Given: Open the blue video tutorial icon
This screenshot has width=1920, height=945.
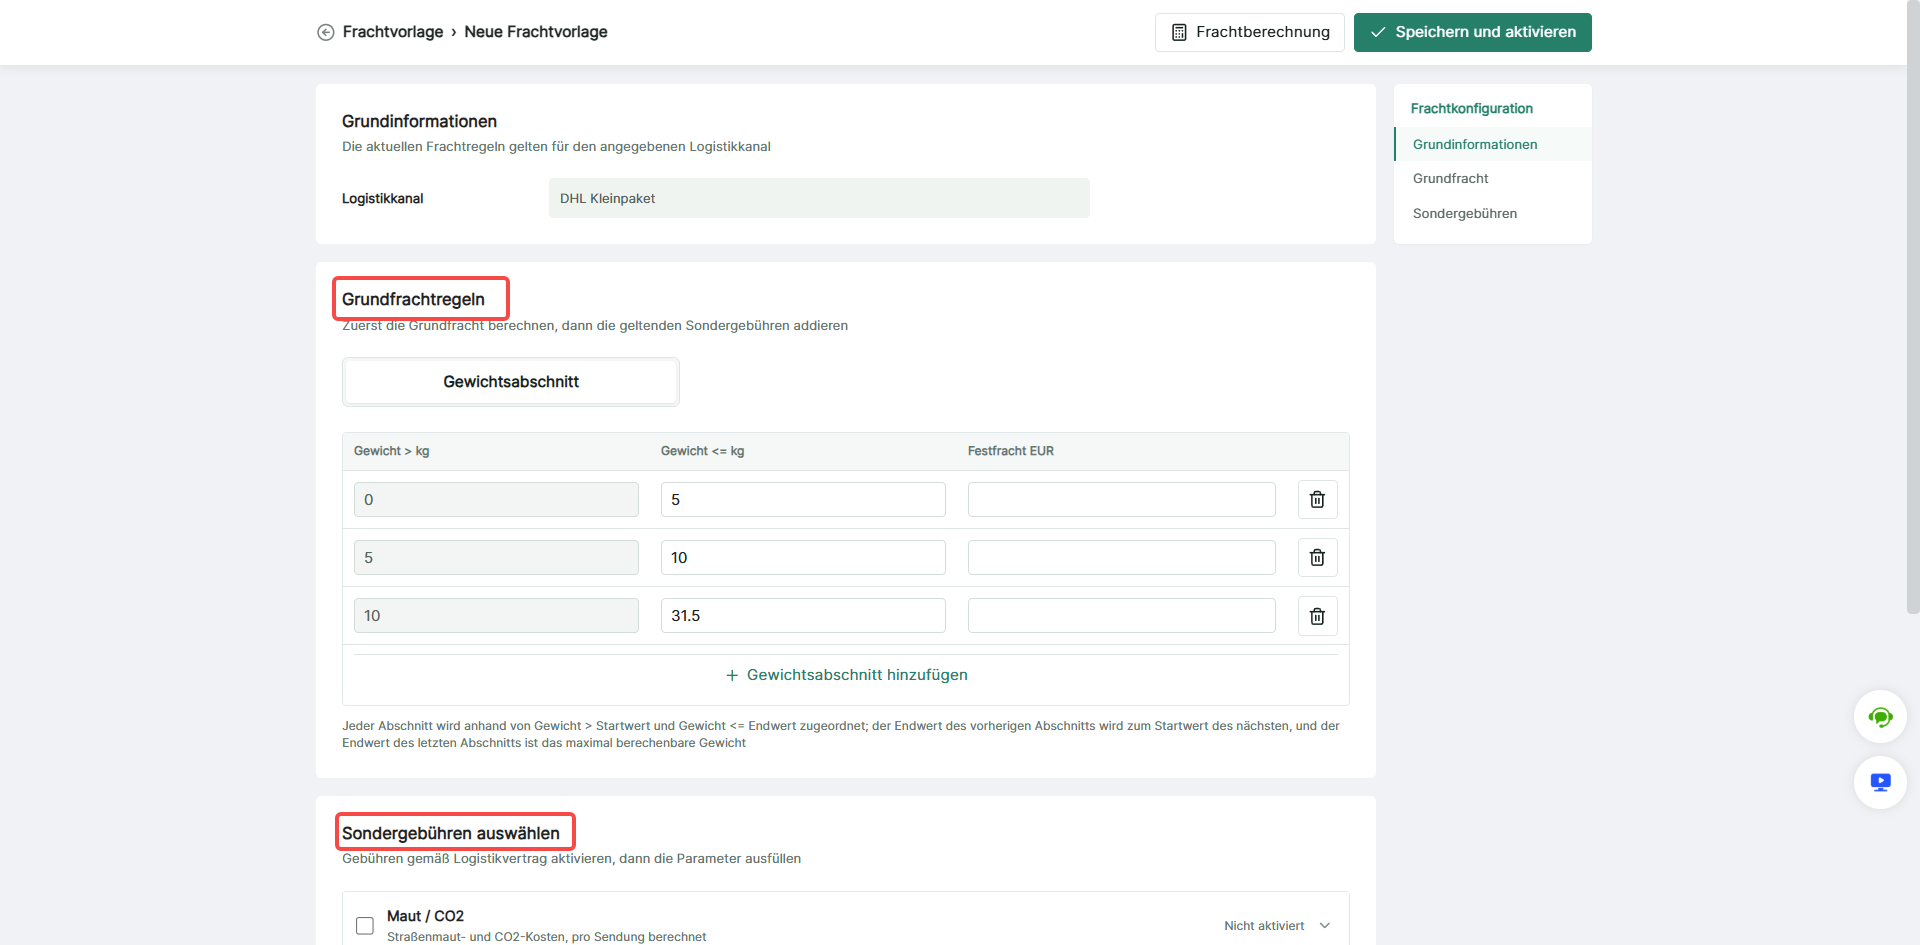Looking at the screenshot, I should pyautogui.click(x=1880, y=782).
